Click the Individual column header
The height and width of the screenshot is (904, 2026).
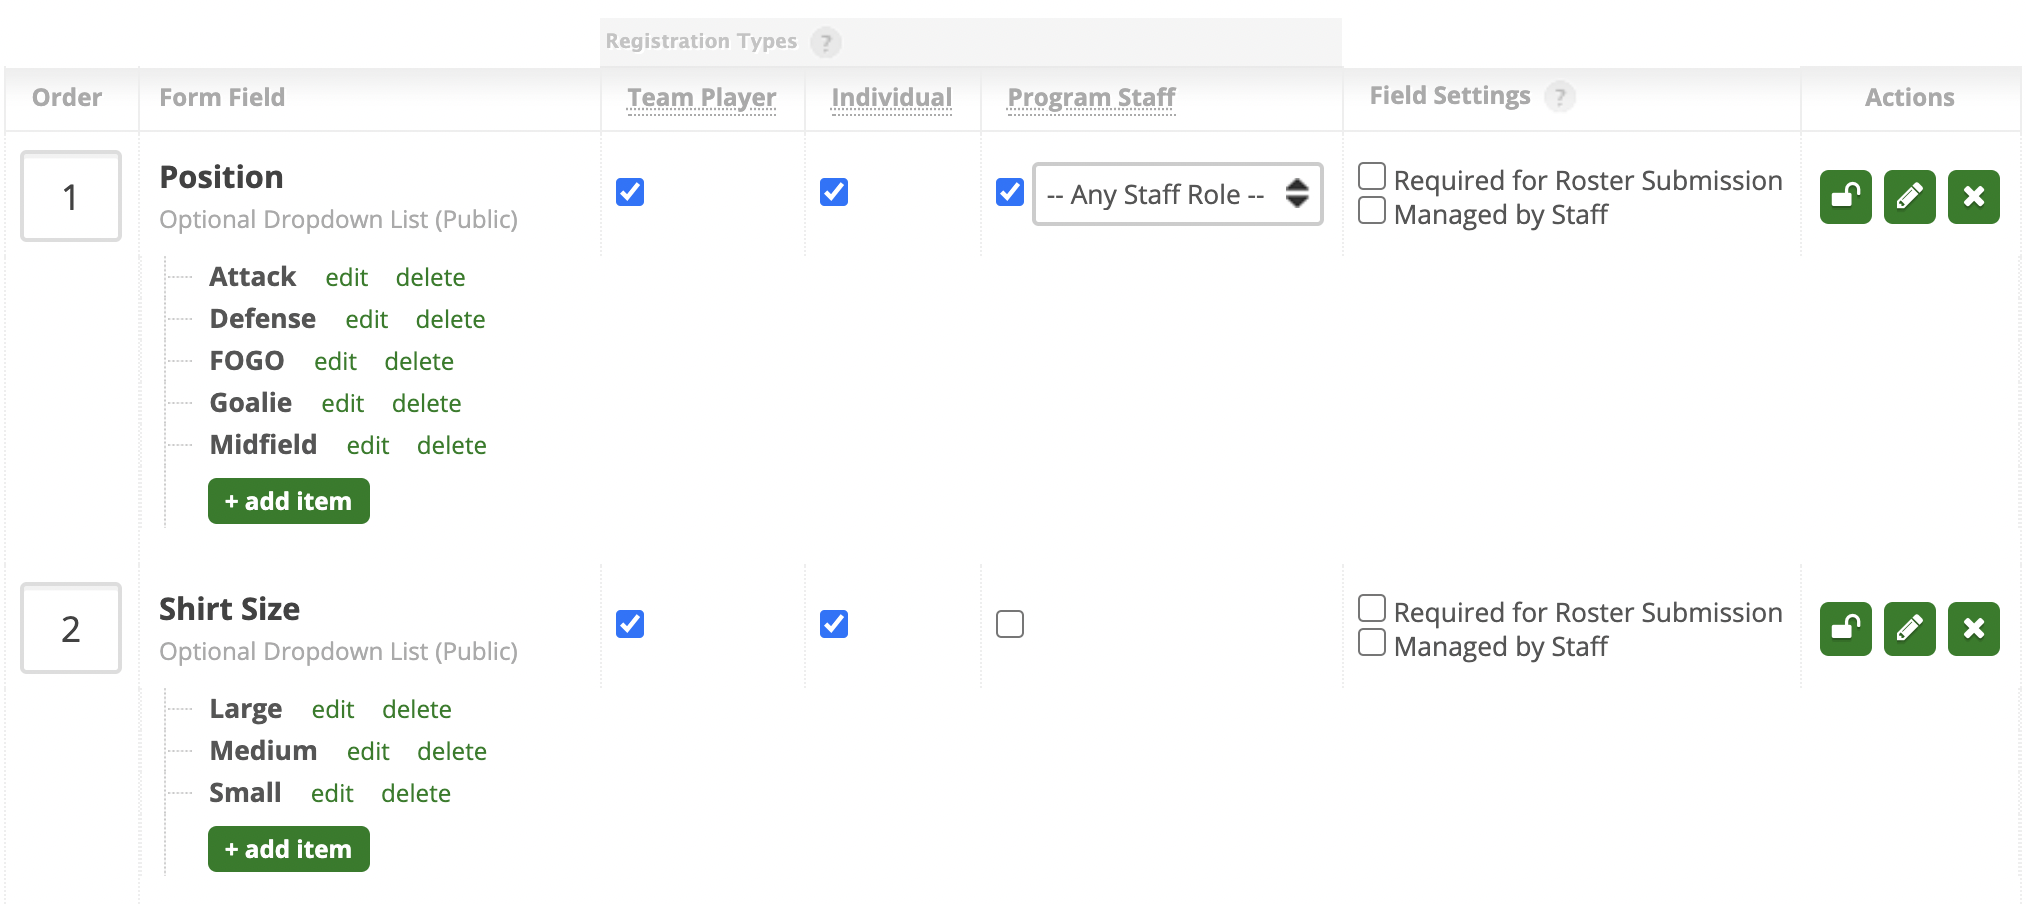point(892,98)
